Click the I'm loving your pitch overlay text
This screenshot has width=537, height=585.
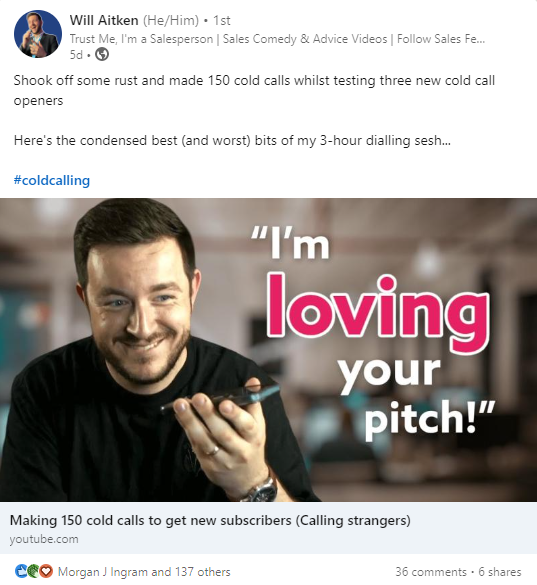point(373,334)
